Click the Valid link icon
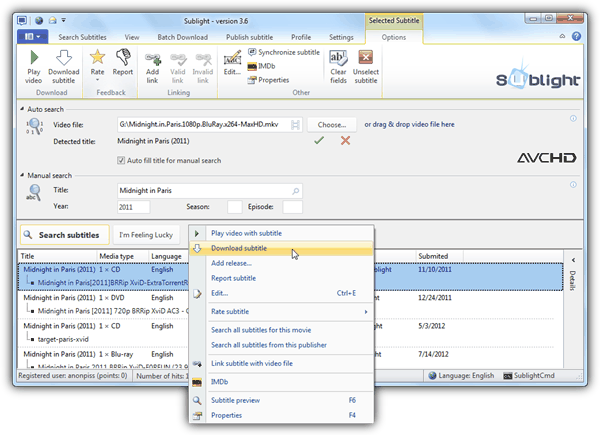Screen dimensions: 600x435 pos(178,59)
